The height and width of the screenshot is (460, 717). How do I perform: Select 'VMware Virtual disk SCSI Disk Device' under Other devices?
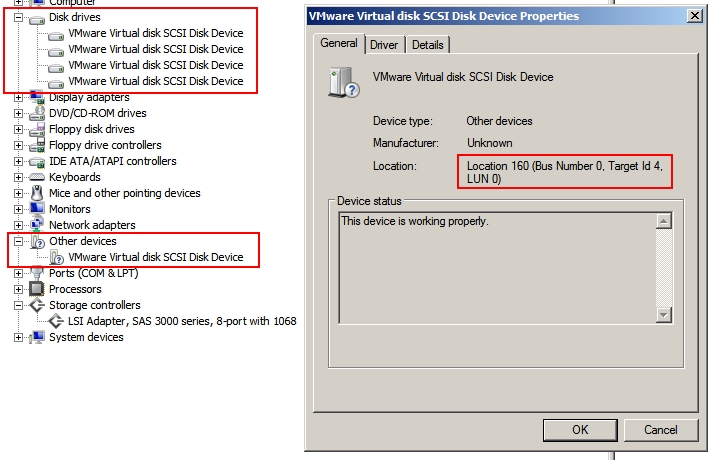[156, 257]
